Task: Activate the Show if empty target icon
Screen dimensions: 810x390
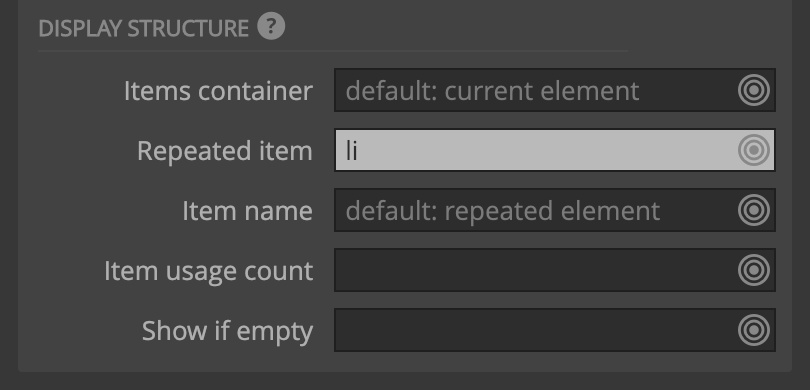Action: (x=754, y=330)
